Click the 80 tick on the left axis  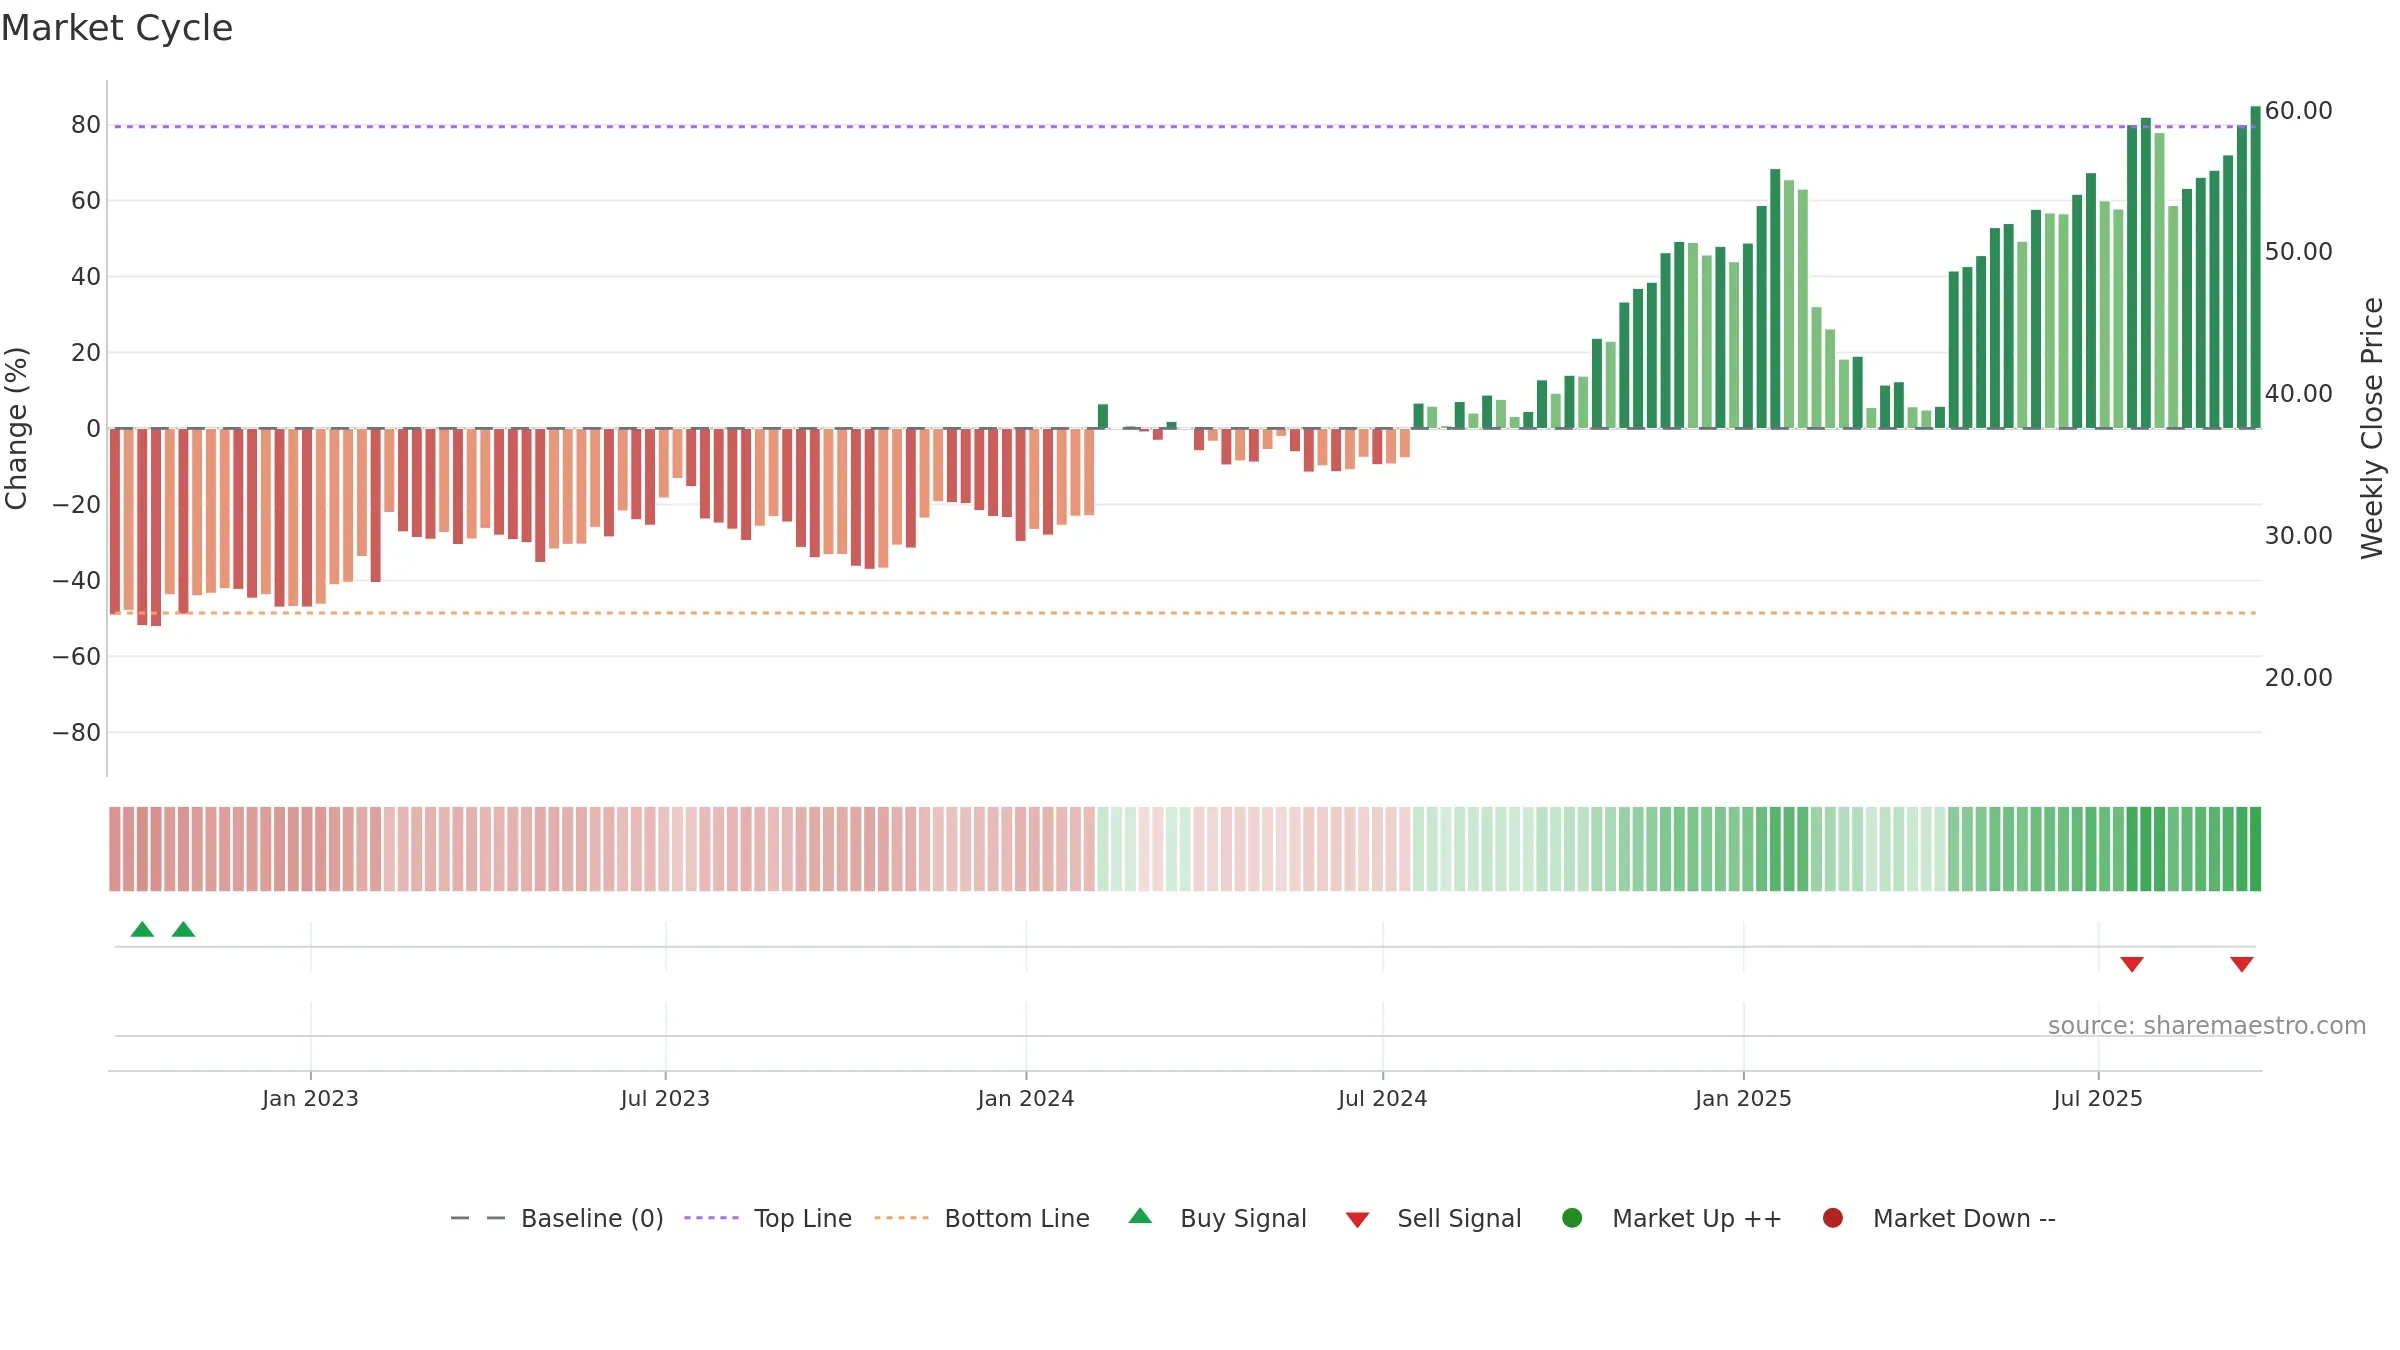[86, 125]
